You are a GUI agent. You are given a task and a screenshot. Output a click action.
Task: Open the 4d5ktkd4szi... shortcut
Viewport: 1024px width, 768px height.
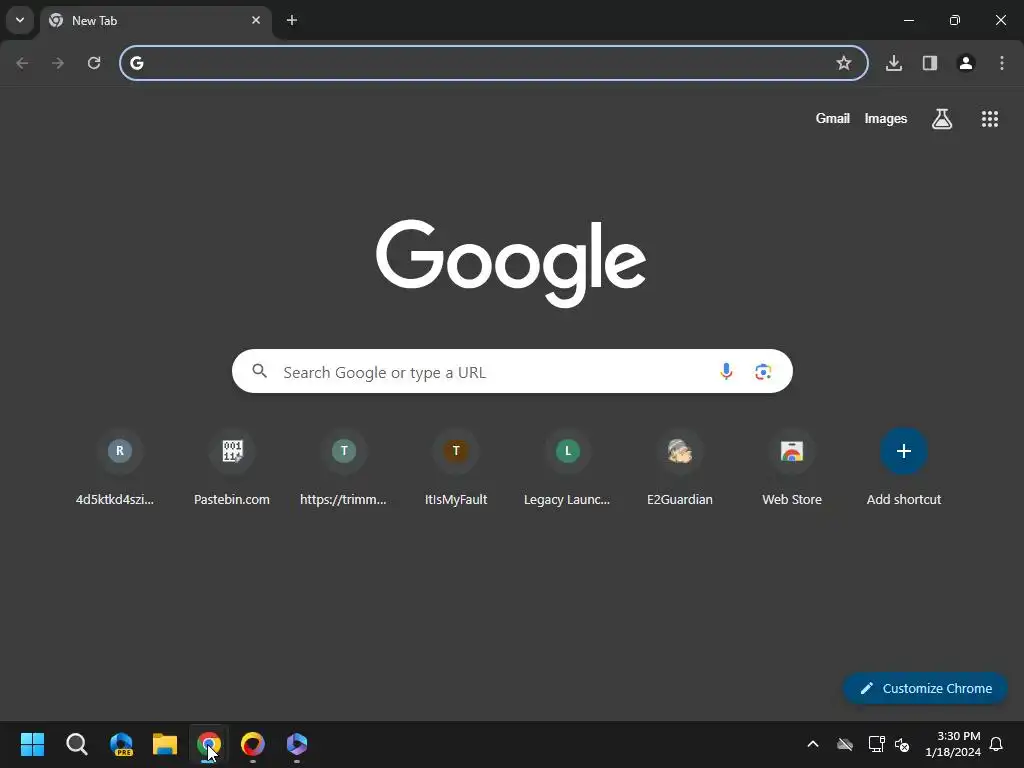click(x=115, y=468)
